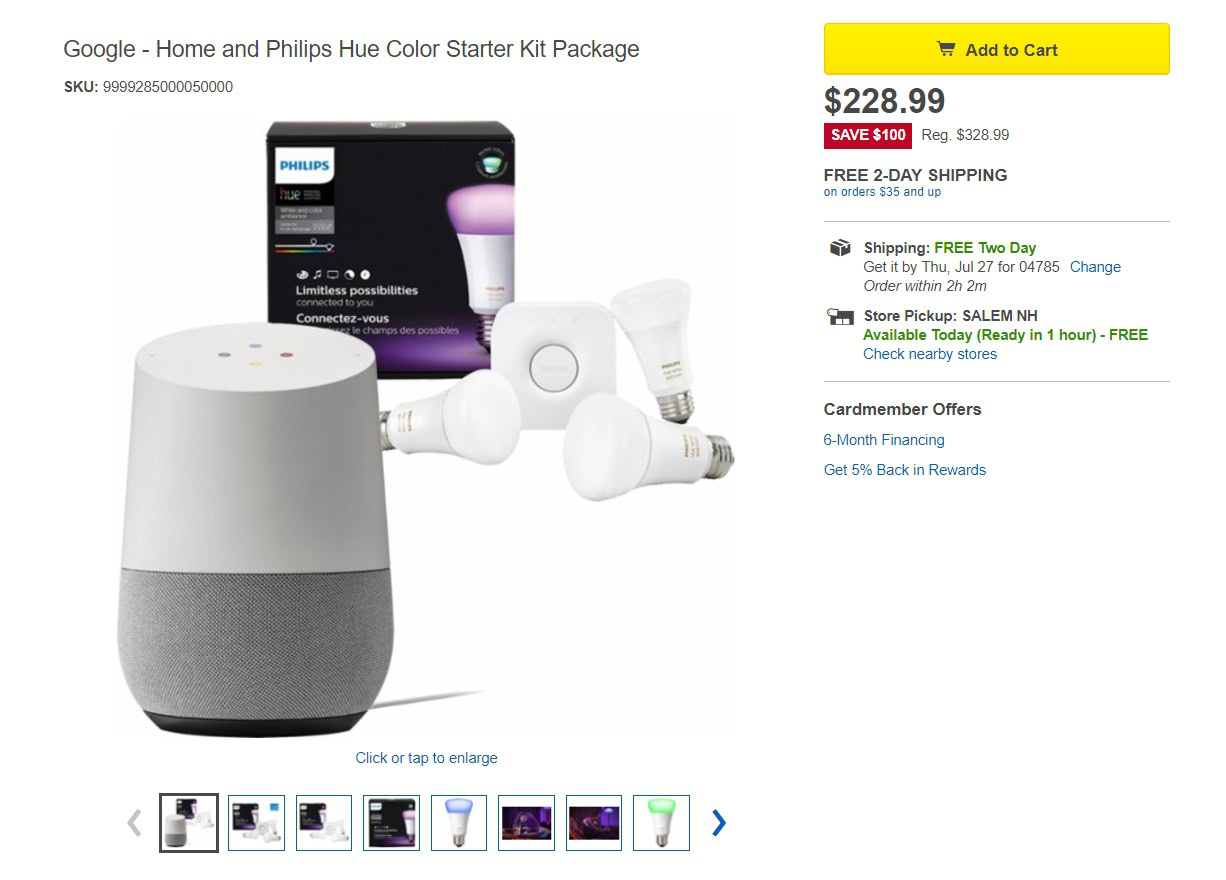This screenshot has width=1226, height=880.
Task: Click 'on orders $35 and up' link
Action: (x=882, y=192)
